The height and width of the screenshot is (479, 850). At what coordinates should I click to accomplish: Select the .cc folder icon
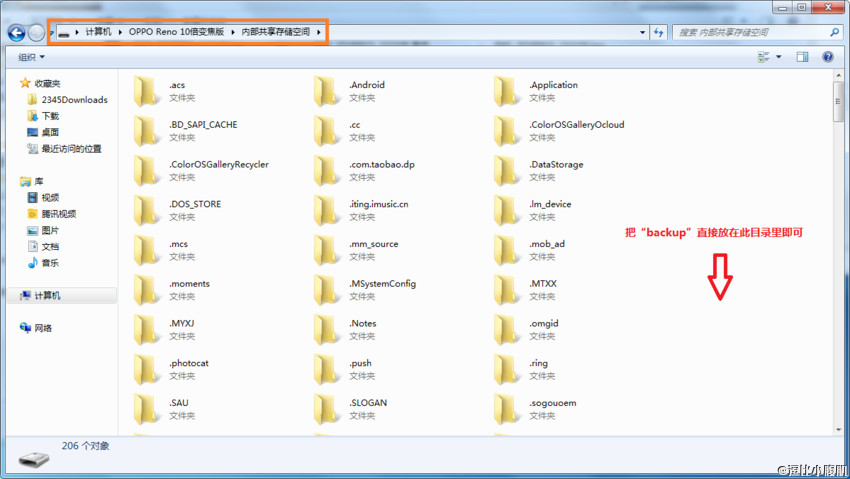(x=326, y=131)
